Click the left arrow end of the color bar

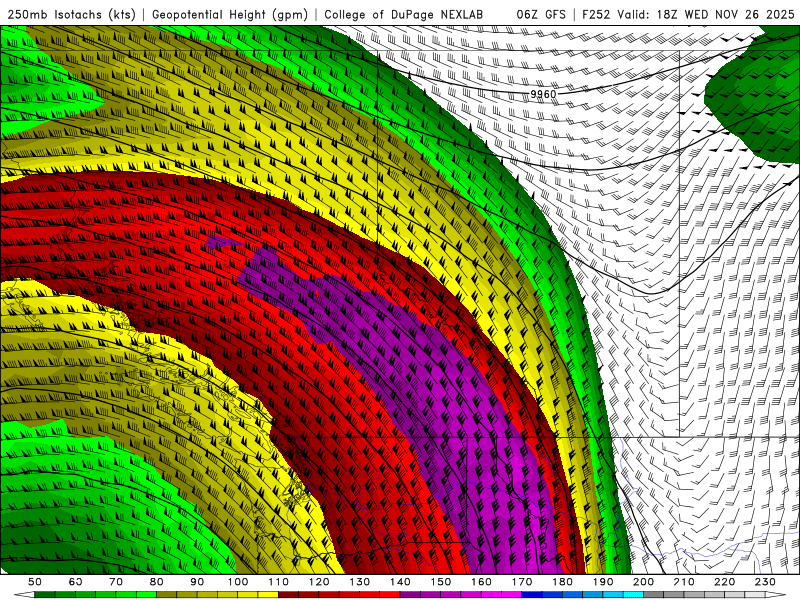(x=24, y=595)
